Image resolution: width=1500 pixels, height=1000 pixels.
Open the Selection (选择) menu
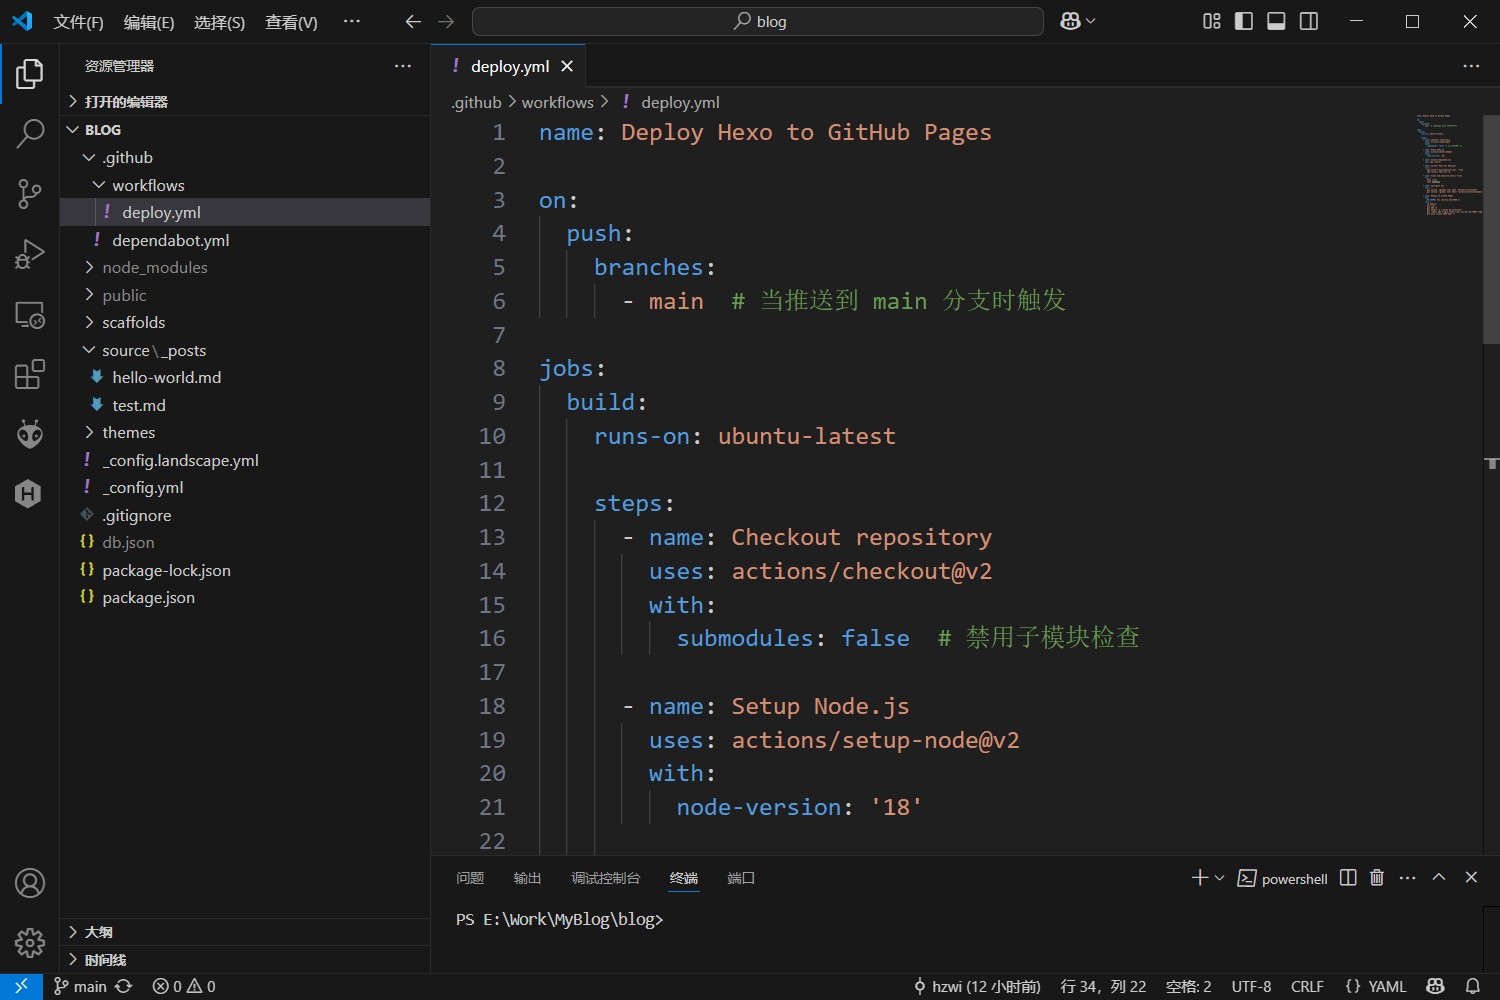pyautogui.click(x=219, y=22)
